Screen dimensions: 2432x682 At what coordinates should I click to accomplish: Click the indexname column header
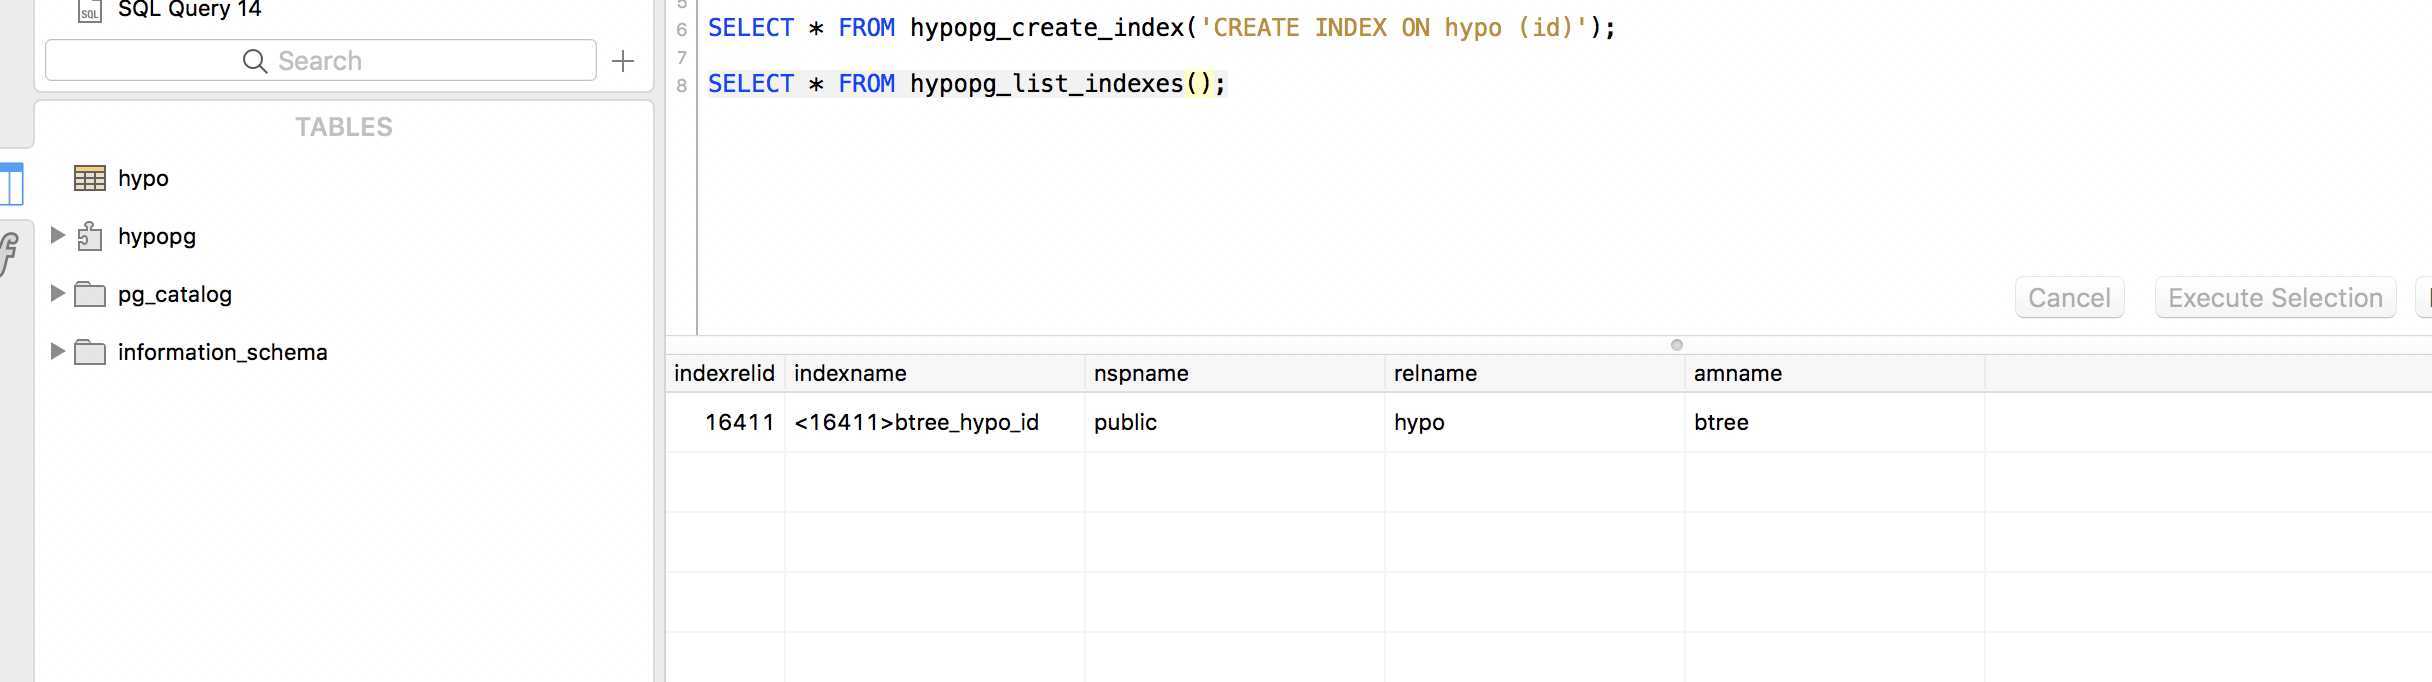(x=935, y=373)
